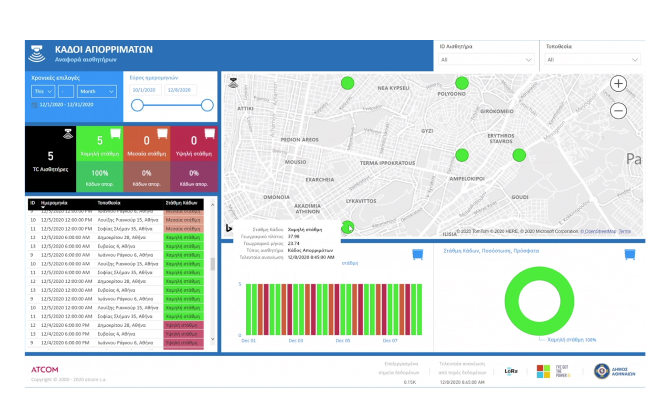
Task: Click the red Υψηλή στάθμη card showing 0
Action: 194,144
